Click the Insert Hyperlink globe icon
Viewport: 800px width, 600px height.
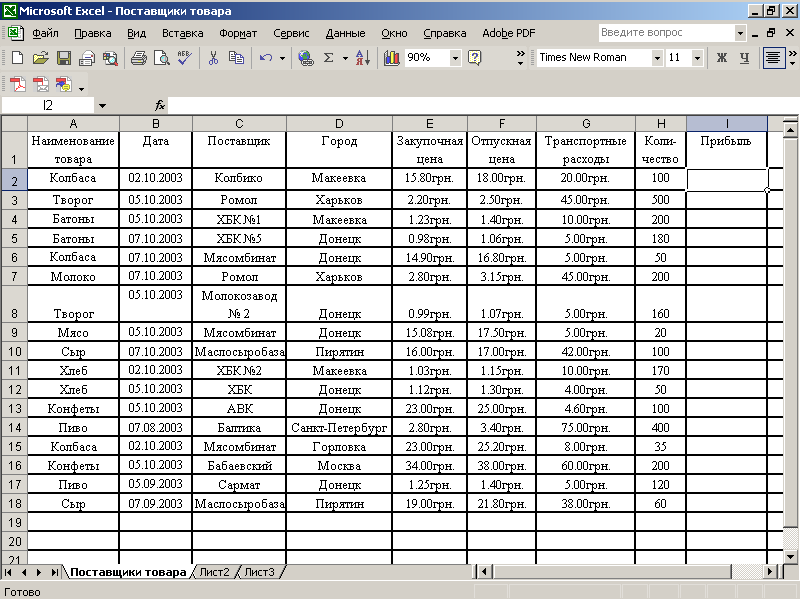306,58
